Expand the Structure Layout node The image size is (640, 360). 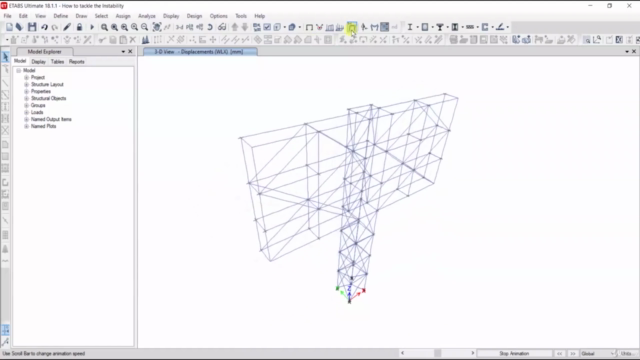[x=27, y=84]
